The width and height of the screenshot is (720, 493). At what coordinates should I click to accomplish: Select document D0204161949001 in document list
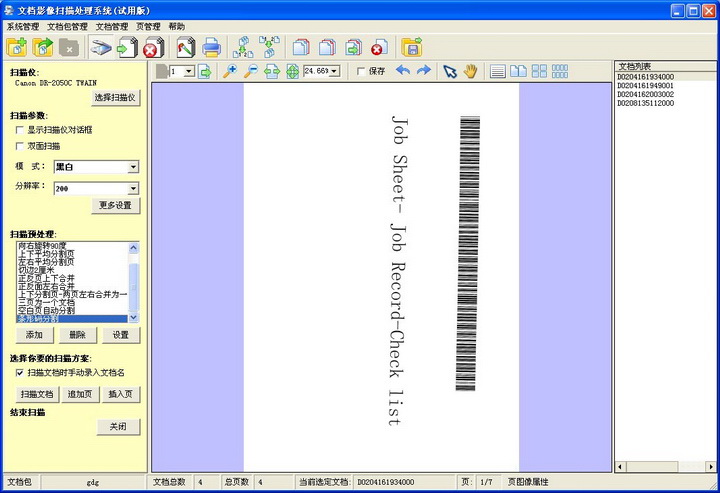pos(646,86)
